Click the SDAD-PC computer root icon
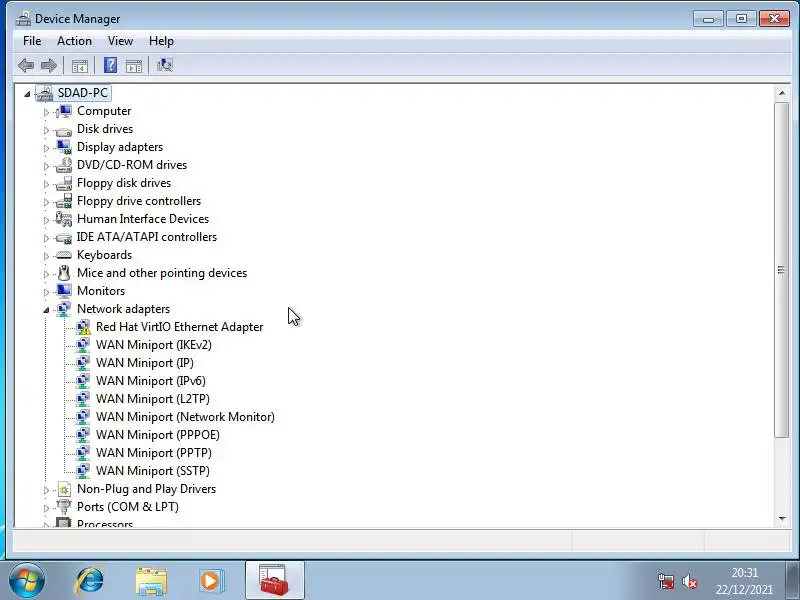 [x=44, y=93]
